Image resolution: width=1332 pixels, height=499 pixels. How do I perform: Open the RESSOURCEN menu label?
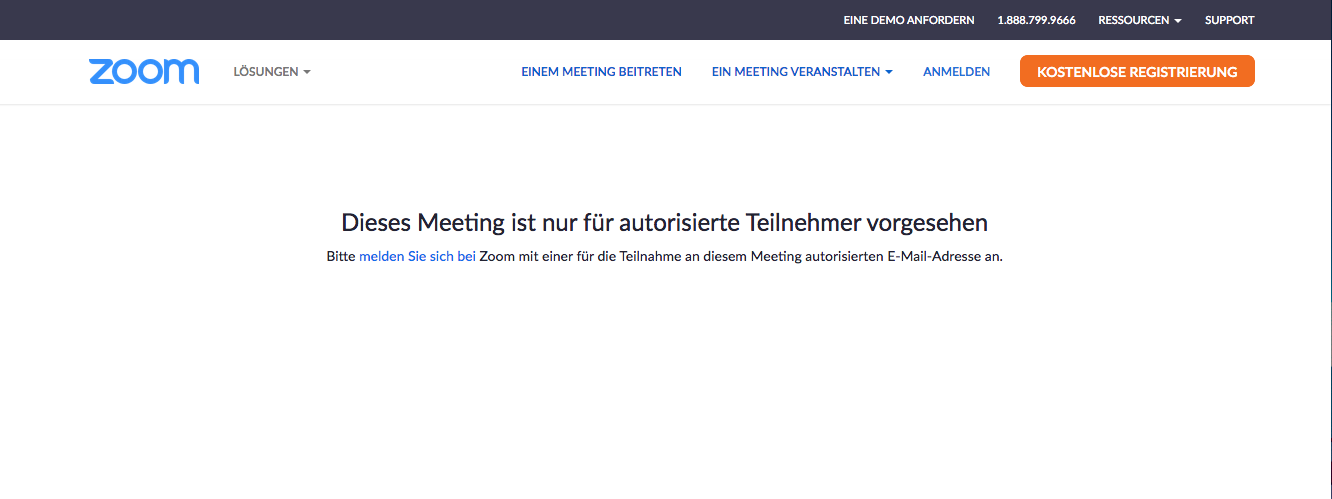pos(1134,20)
